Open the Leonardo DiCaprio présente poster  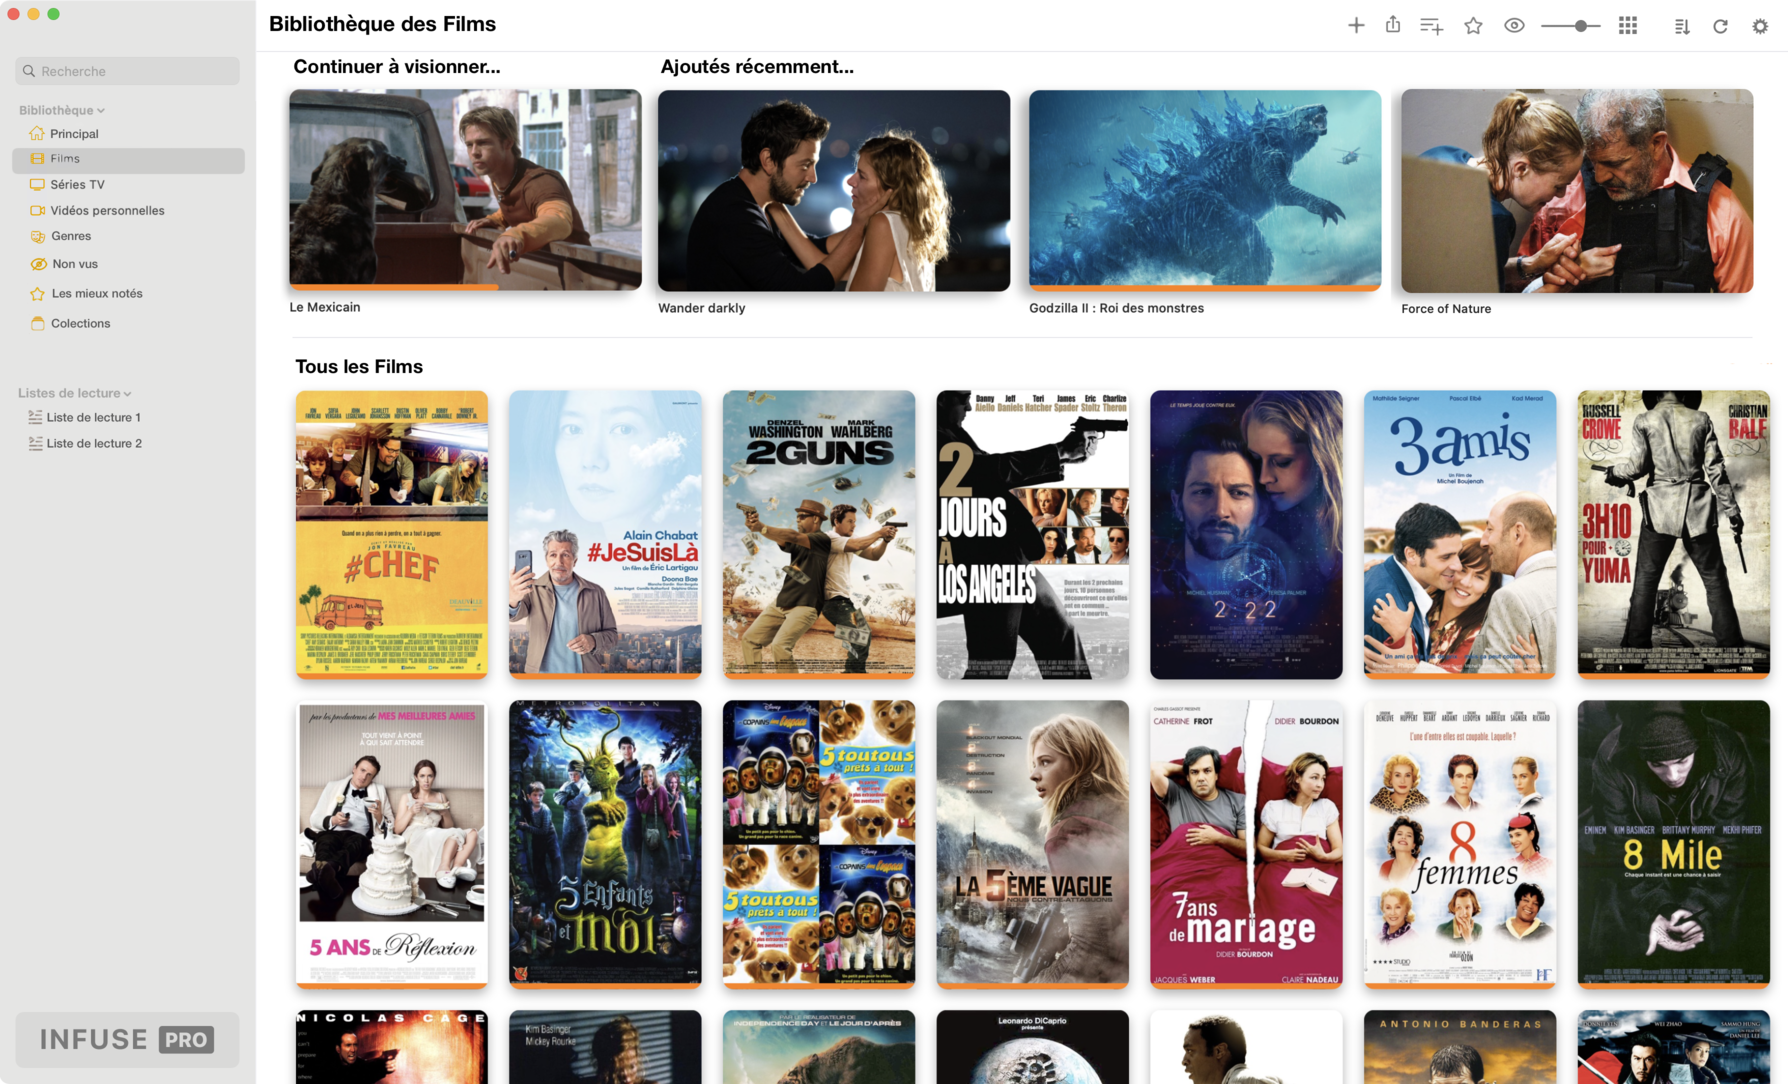[x=1033, y=1047]
